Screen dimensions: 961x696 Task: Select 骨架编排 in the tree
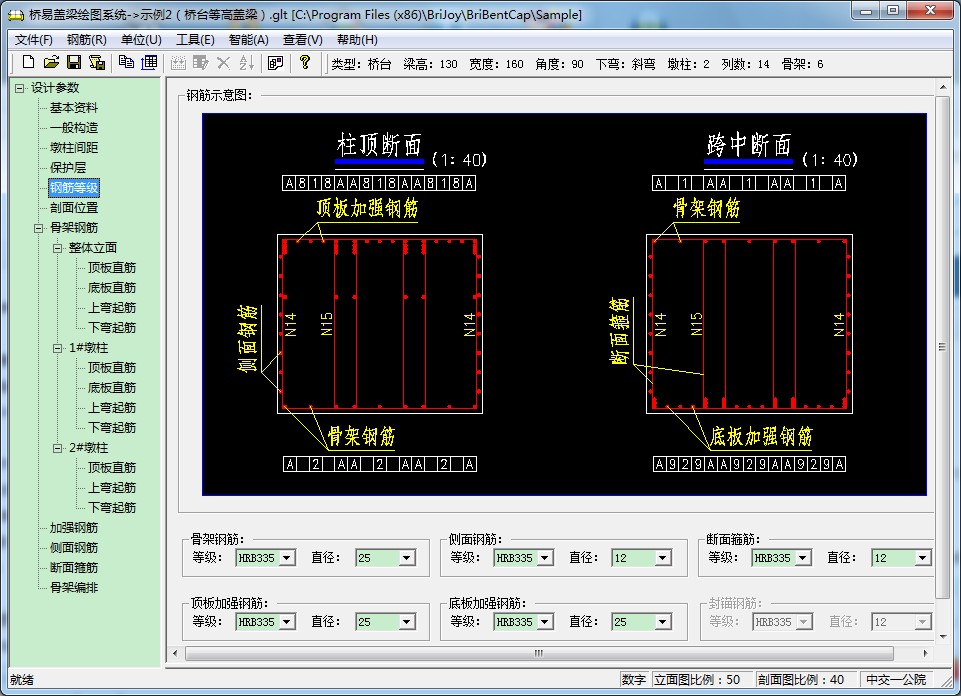coord(74,588)
